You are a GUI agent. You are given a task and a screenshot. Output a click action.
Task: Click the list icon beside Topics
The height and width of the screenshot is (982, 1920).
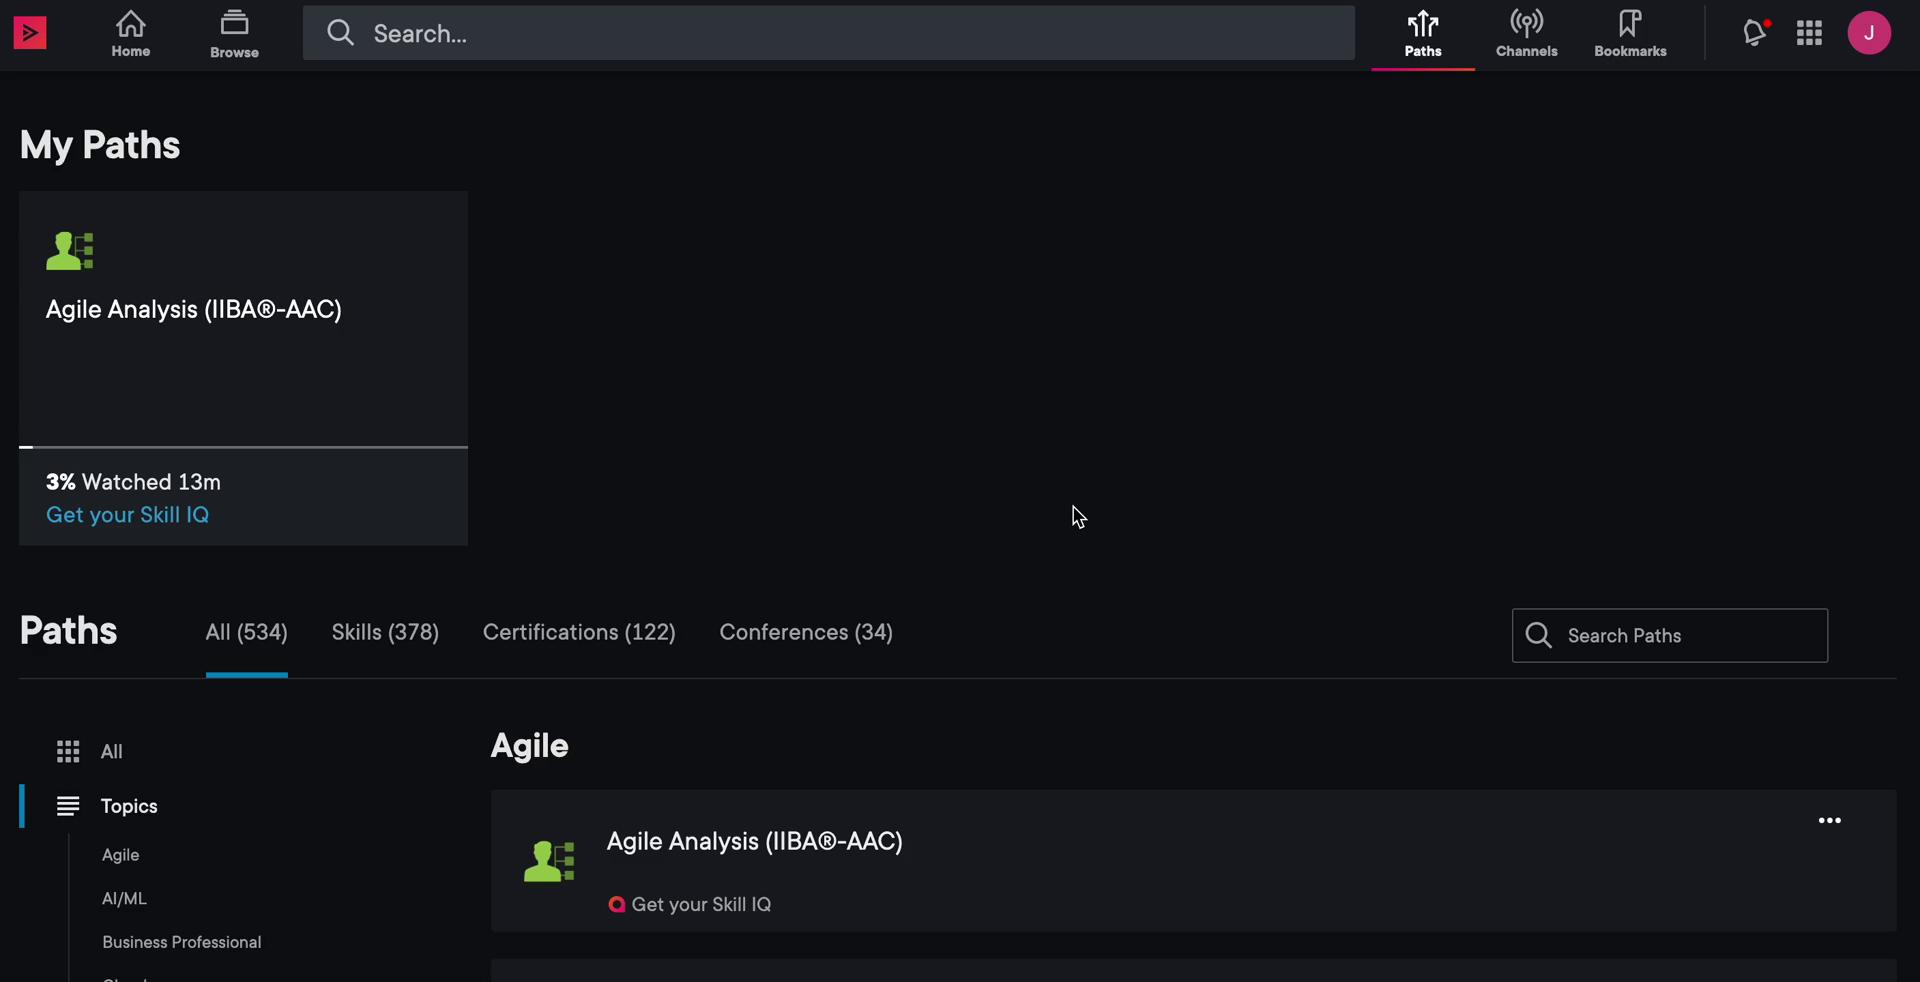pyautogui.click(x=68, y=807)
